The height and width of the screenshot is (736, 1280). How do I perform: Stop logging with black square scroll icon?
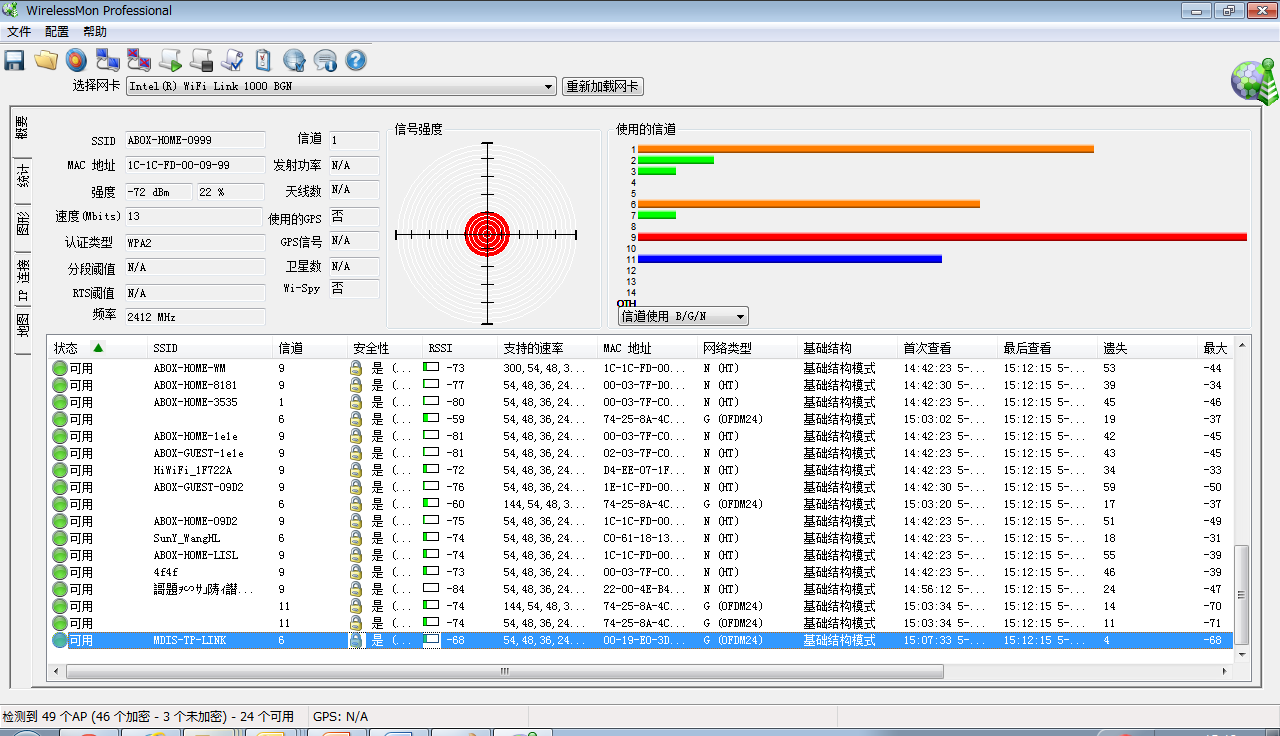(201, 60)
